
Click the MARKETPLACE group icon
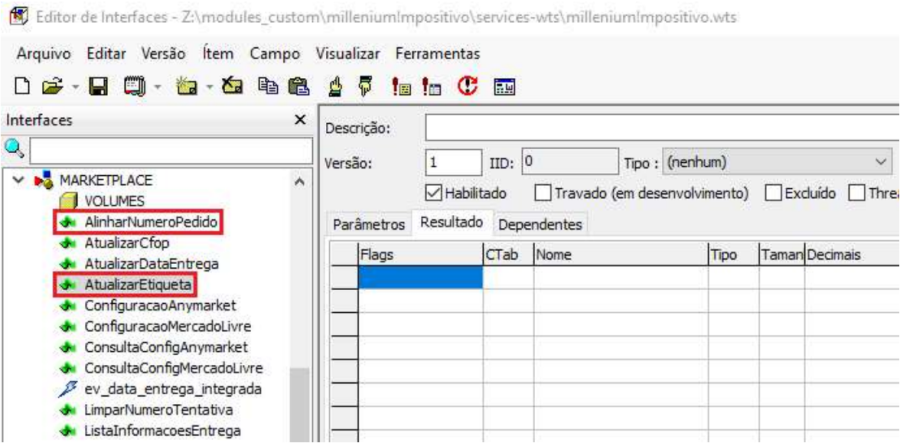(44, 180)
